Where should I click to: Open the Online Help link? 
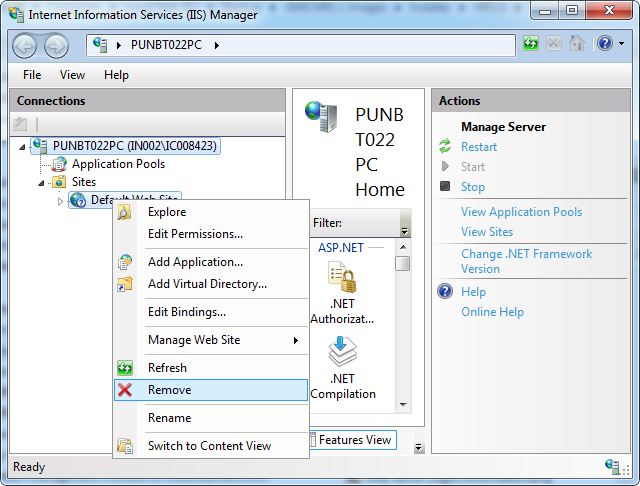492,312
